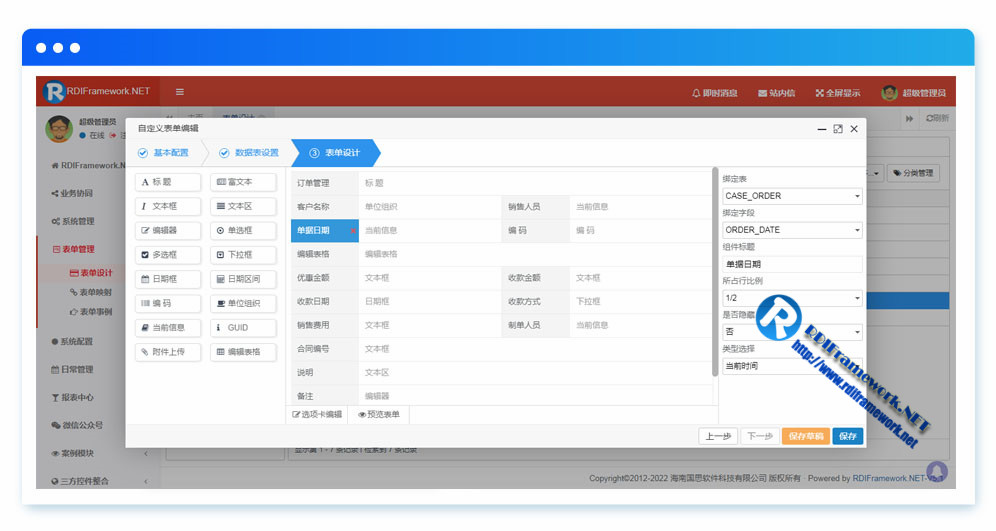Delete the selected 单据日期 field

pyautogui.click(x=353, y=231)
